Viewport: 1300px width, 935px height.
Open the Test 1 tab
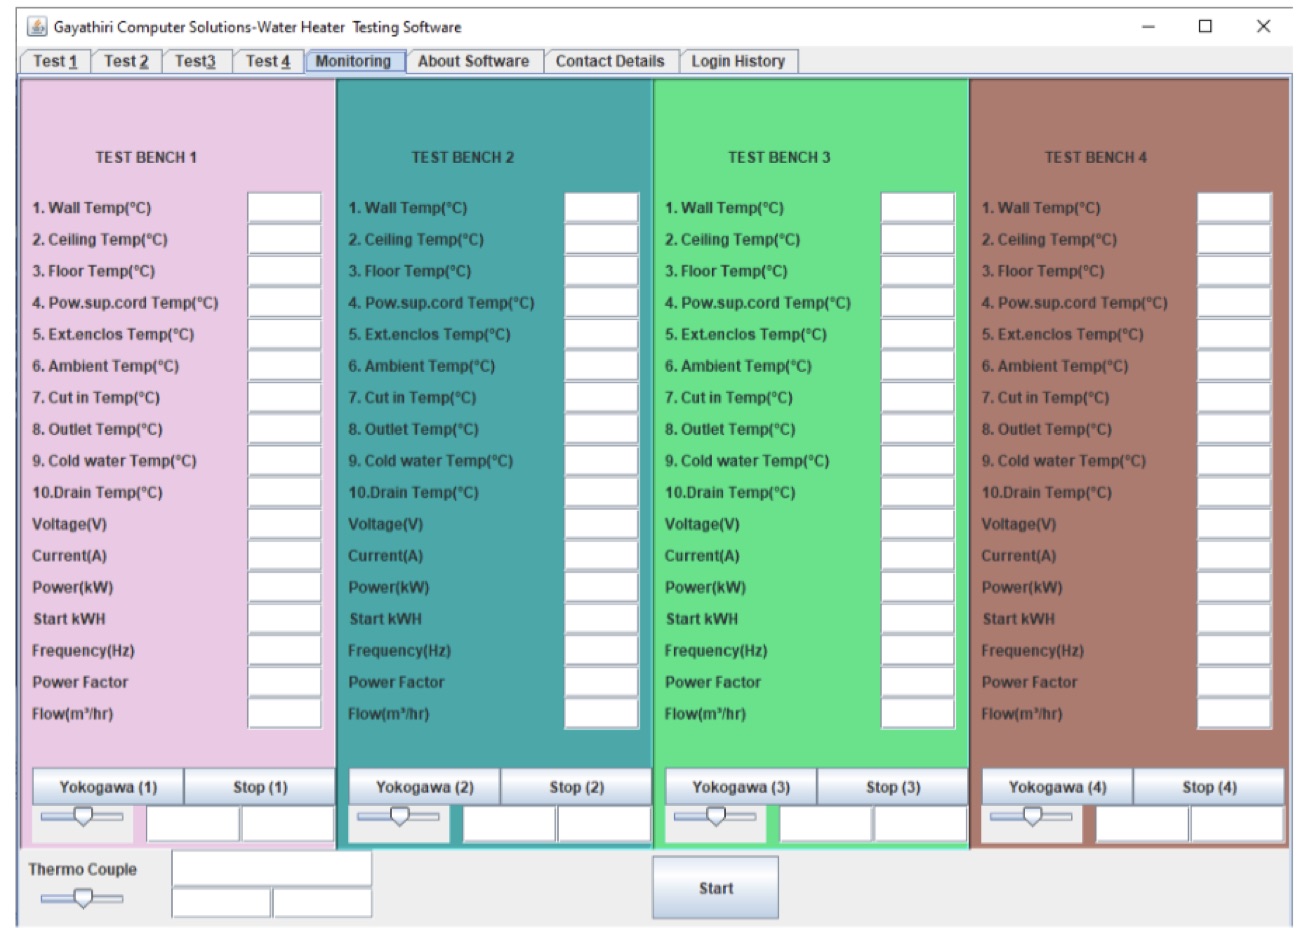pyautogui.click(x=55, y=61)
